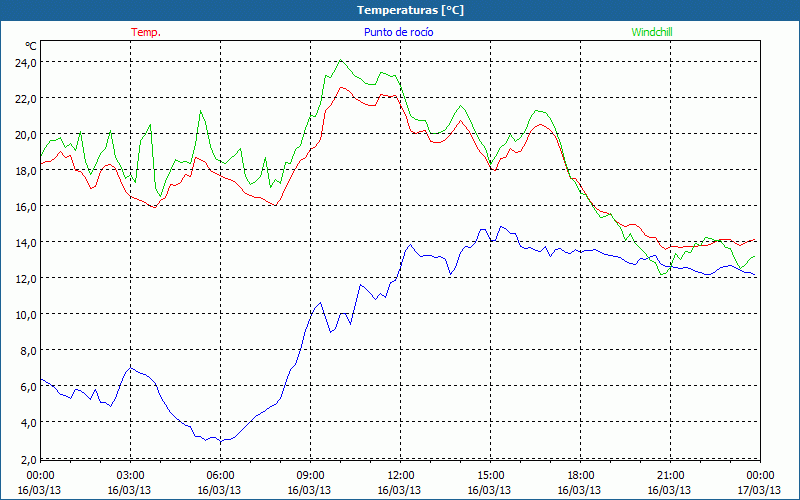The height and width of the screenshot is (500, 800).
Task: Click the 12:00 time axis label
Action: tap(401, 476)
